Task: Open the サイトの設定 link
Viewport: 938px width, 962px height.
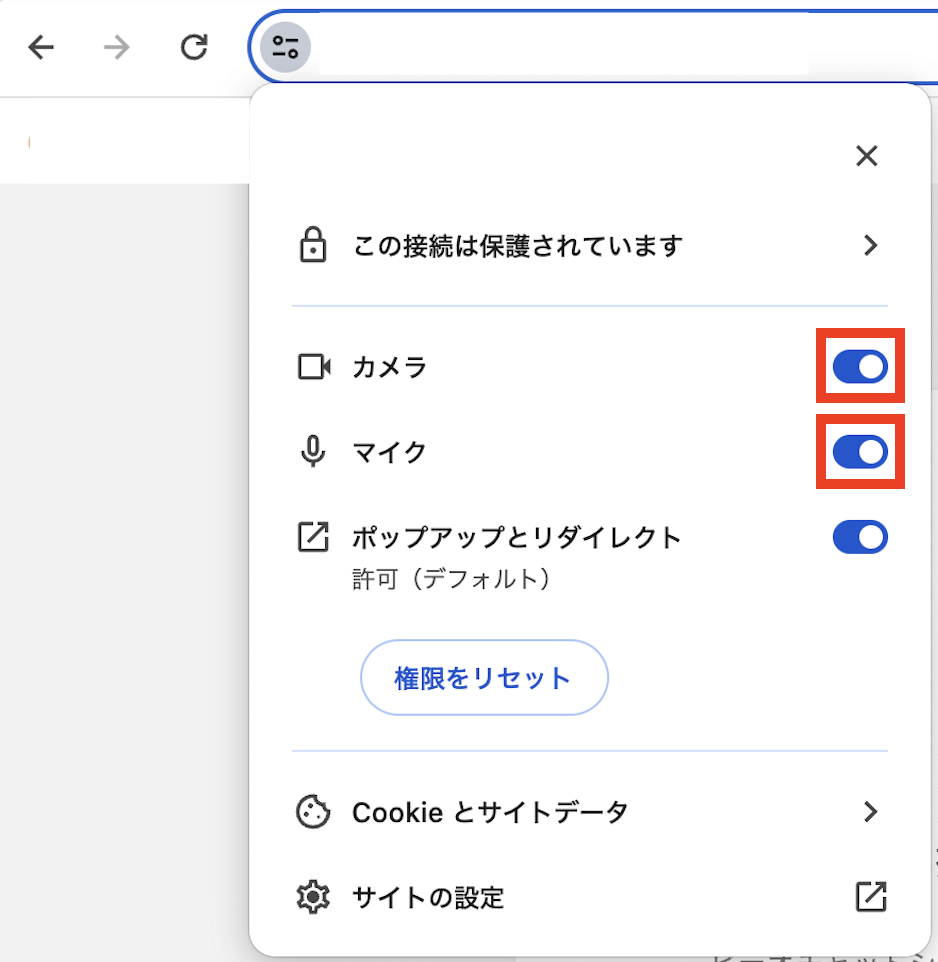Action: click(428, 897)
